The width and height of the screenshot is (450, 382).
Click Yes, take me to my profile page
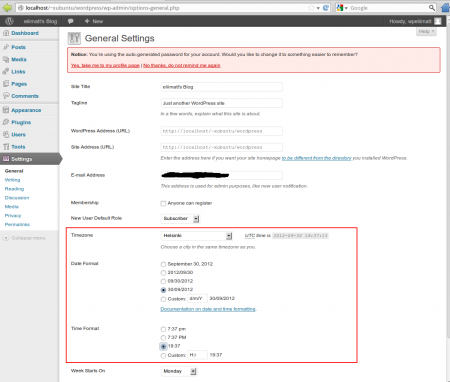tap(105, 65)
